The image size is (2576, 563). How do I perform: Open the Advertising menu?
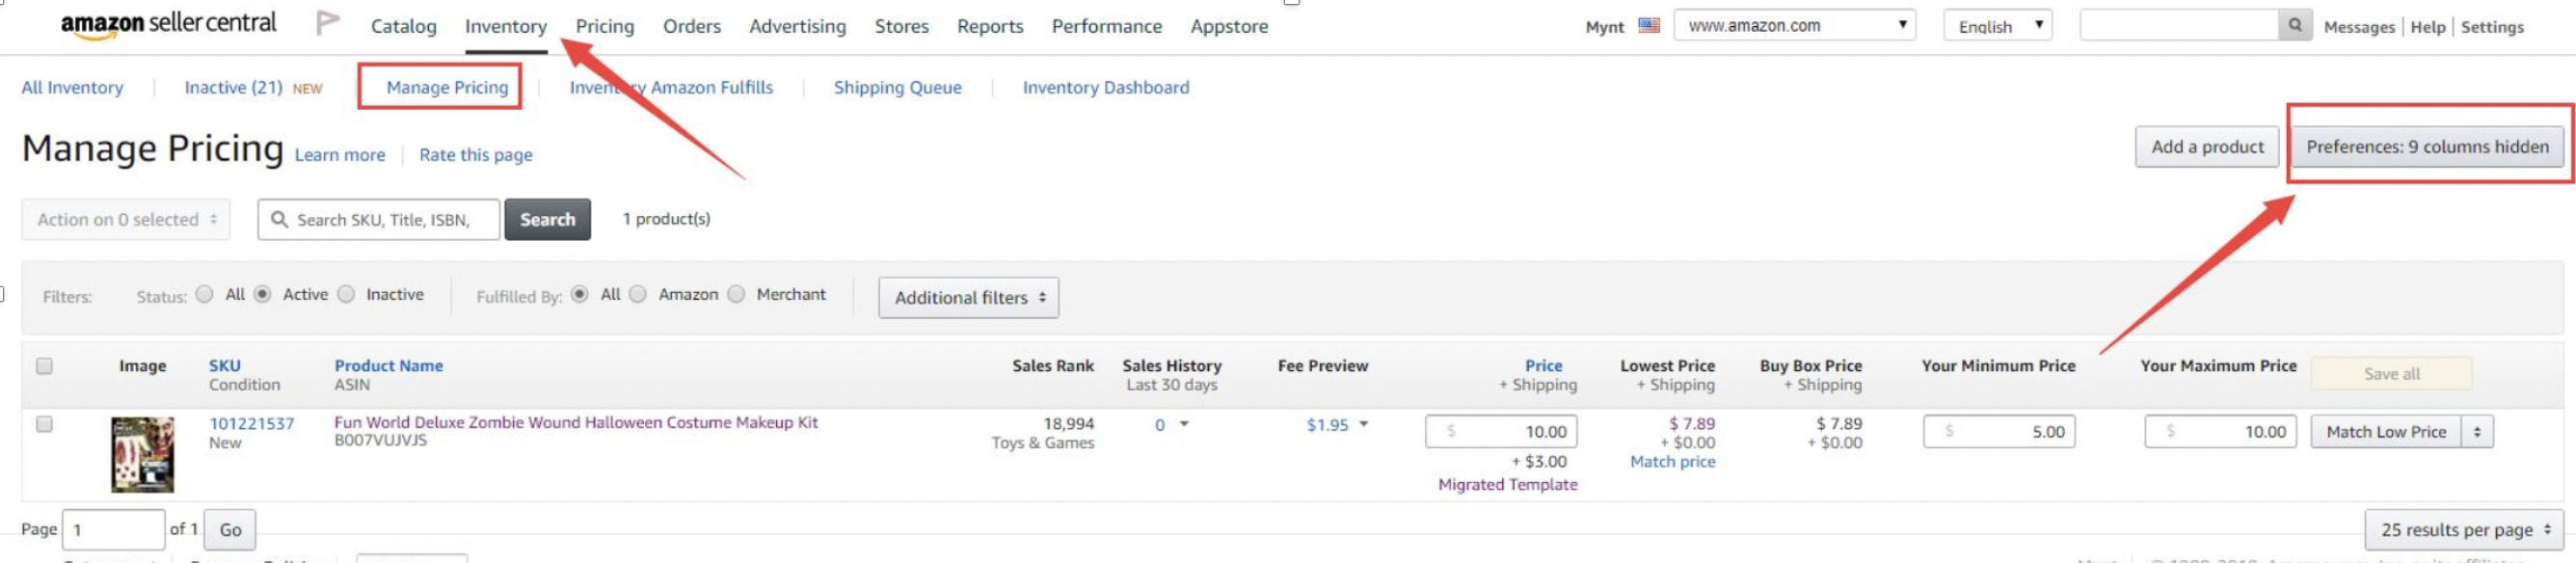tap(798, 26)
